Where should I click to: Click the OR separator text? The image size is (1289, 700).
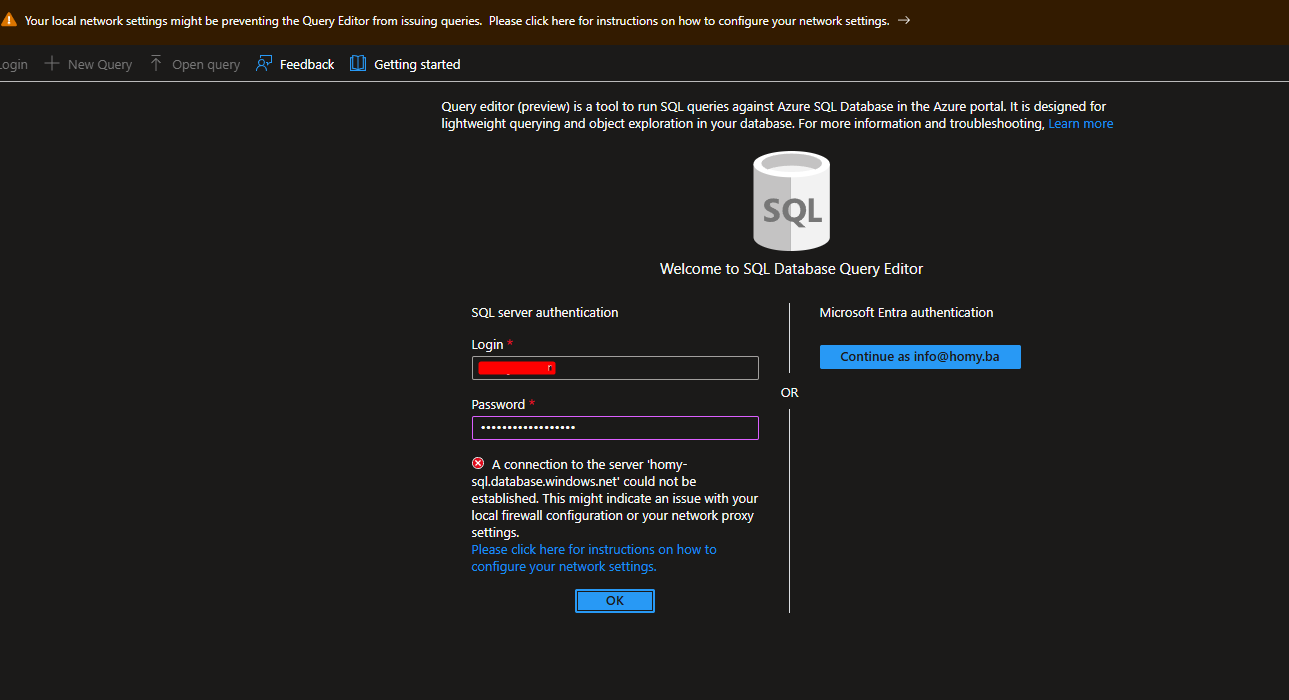pyautogui.click(x=790, y=393)
